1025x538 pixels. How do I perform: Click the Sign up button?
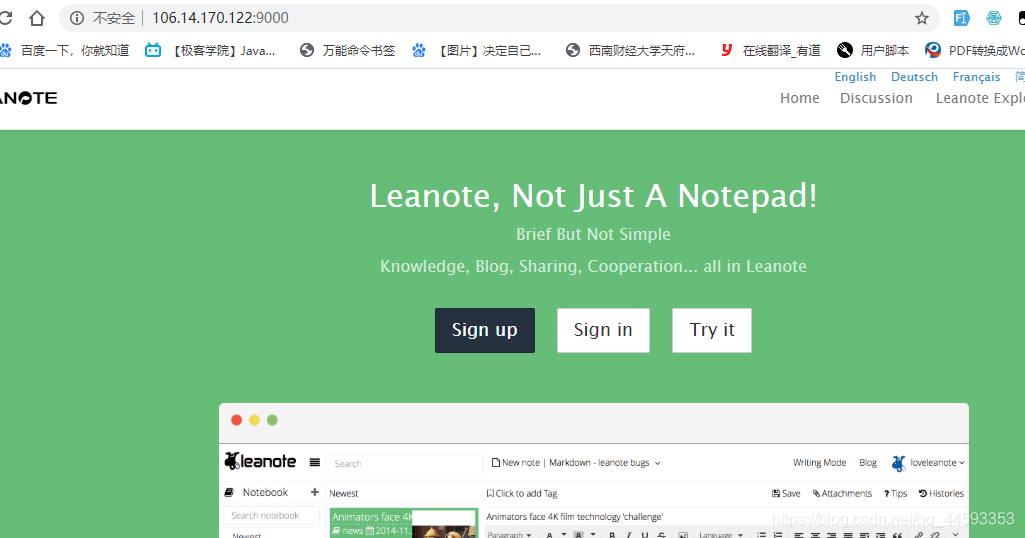point(485,330)
